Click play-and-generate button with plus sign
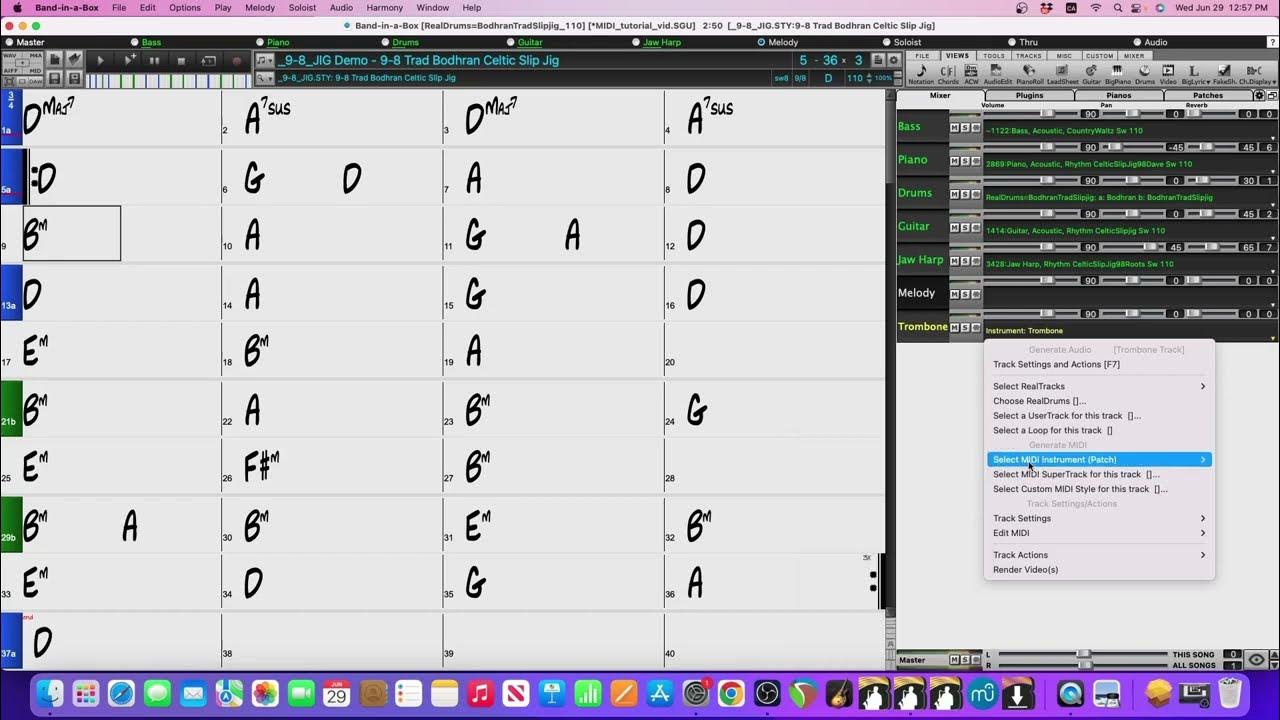1280x720 pixels. pos(127,60)
